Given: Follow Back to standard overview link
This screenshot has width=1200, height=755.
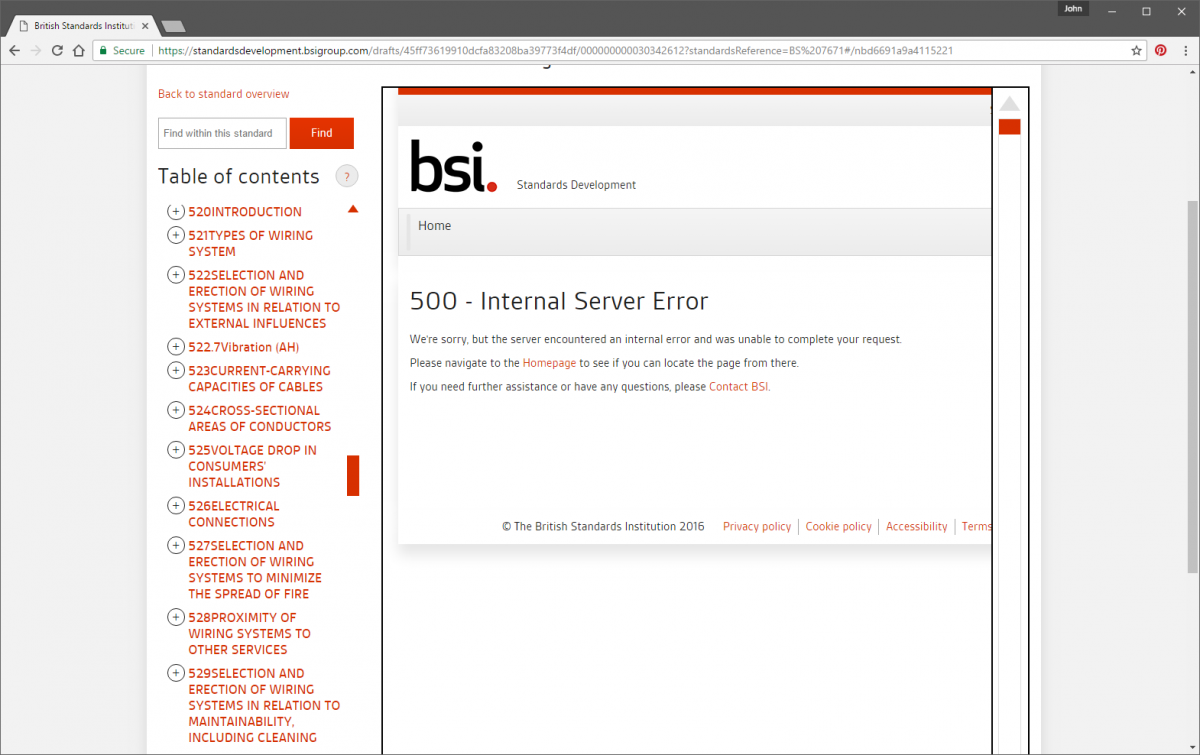Looking at the screenshot, I should (223, 94).
